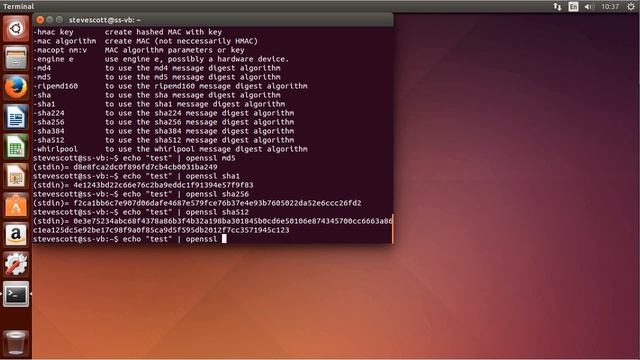Open the Ubuntu Dash search launcher
Viewport: 640px width, 360px height.
pyautogui.click(x=16, y=29)
